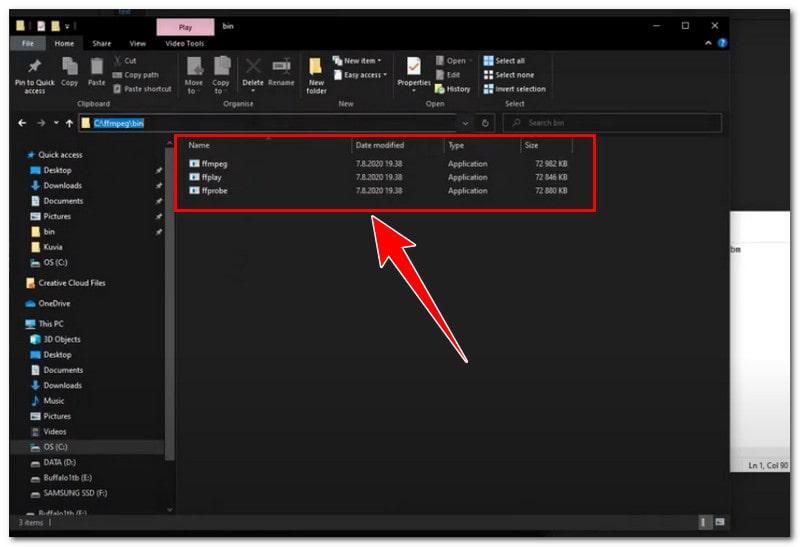The width and height of the screenshot is (800, 547).
Task: Refresh the folder using the address bar button
Action: click(486, 123)
